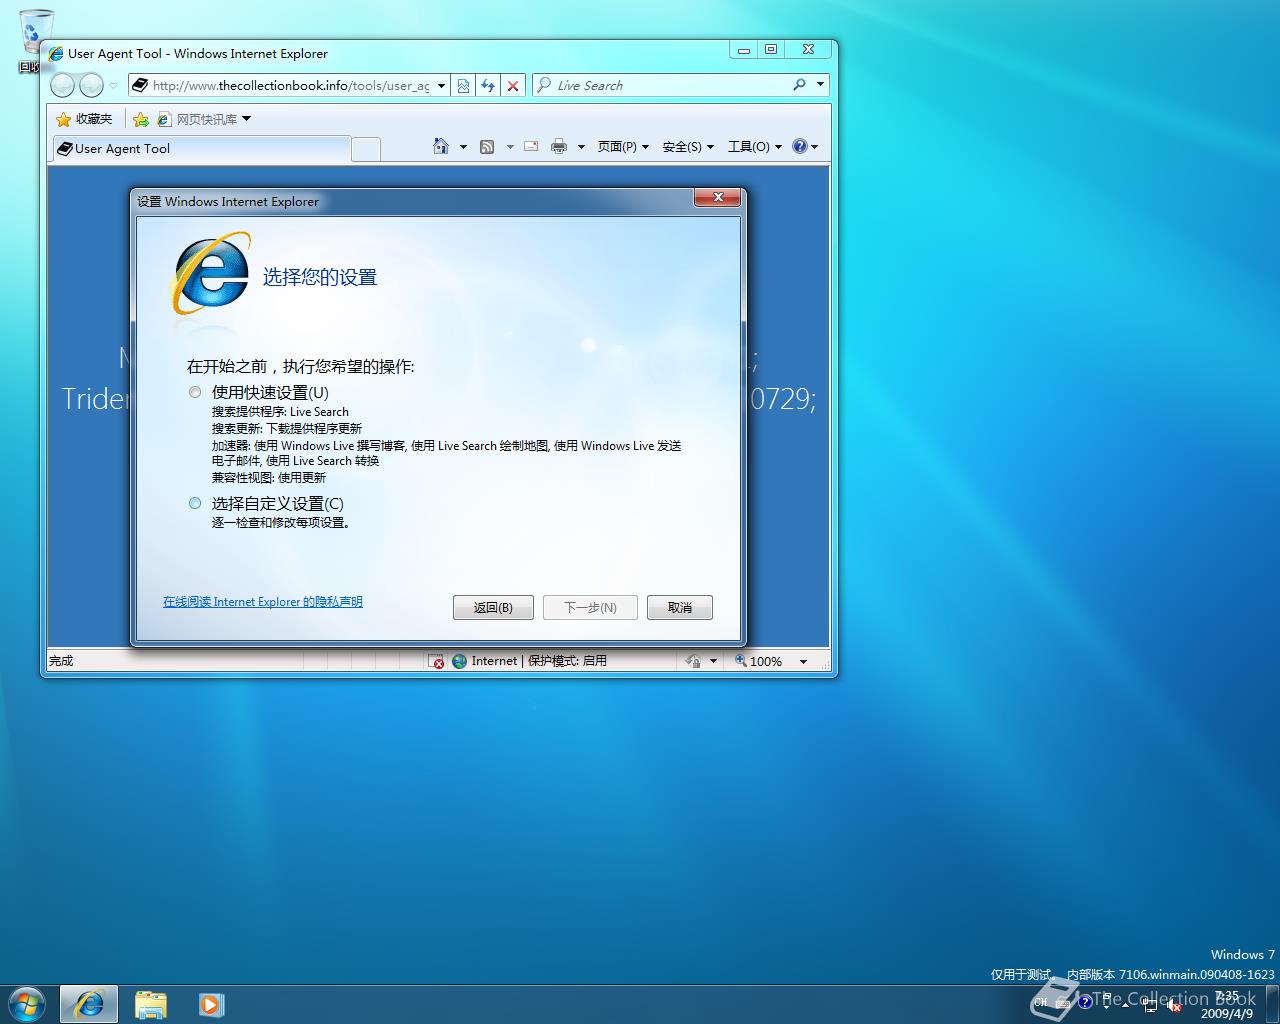
Task: Click the Internet zone globe icon
Action: (459, 661)
